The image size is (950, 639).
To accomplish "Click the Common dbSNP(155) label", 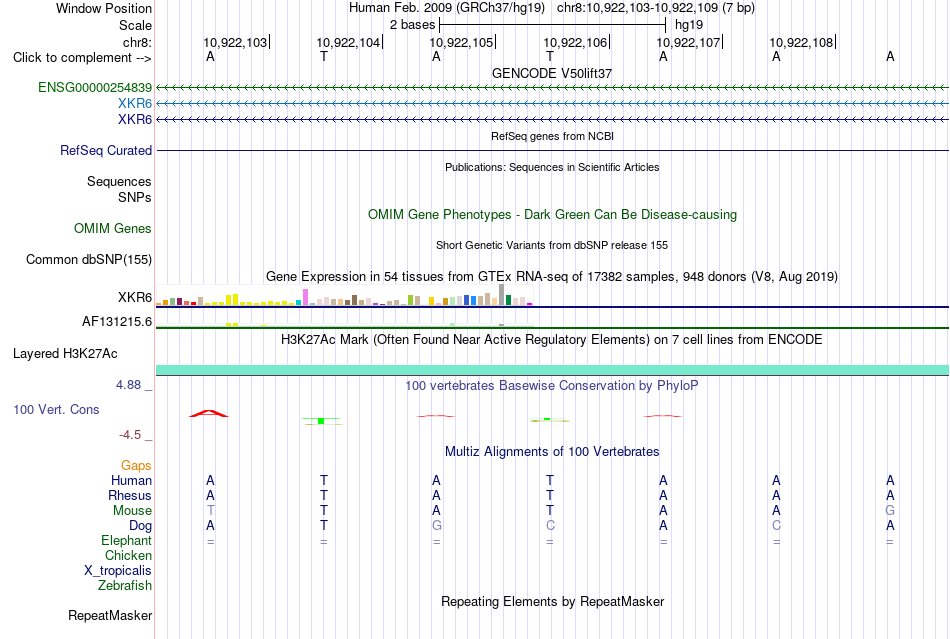I will click(88, 259).
